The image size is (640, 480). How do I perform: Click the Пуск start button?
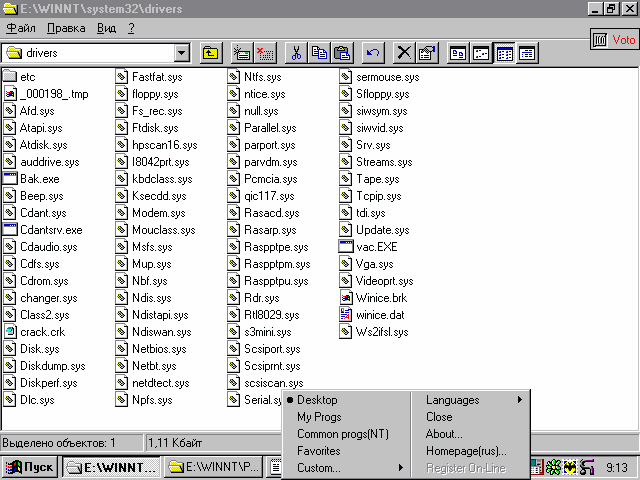(x=30, y=467)
